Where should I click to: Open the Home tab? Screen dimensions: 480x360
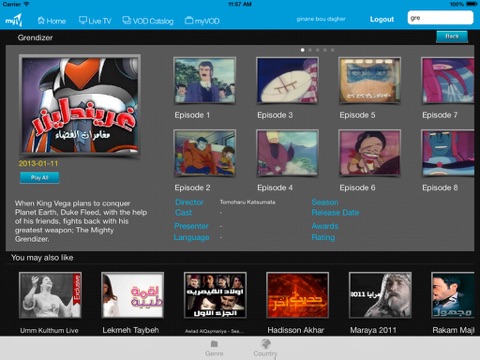tap(51, 21)
